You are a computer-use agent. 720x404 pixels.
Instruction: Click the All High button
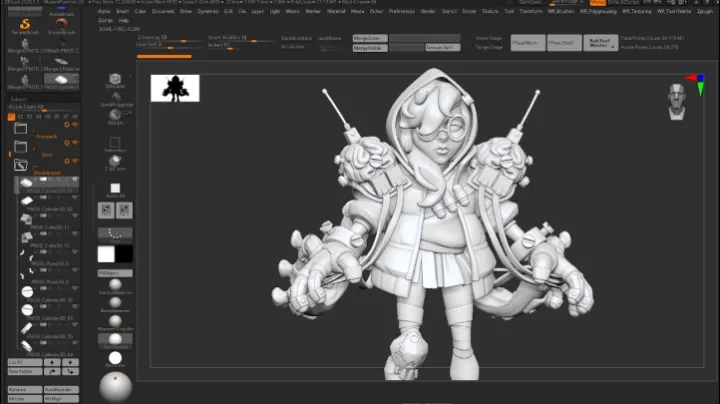point(61,398)
